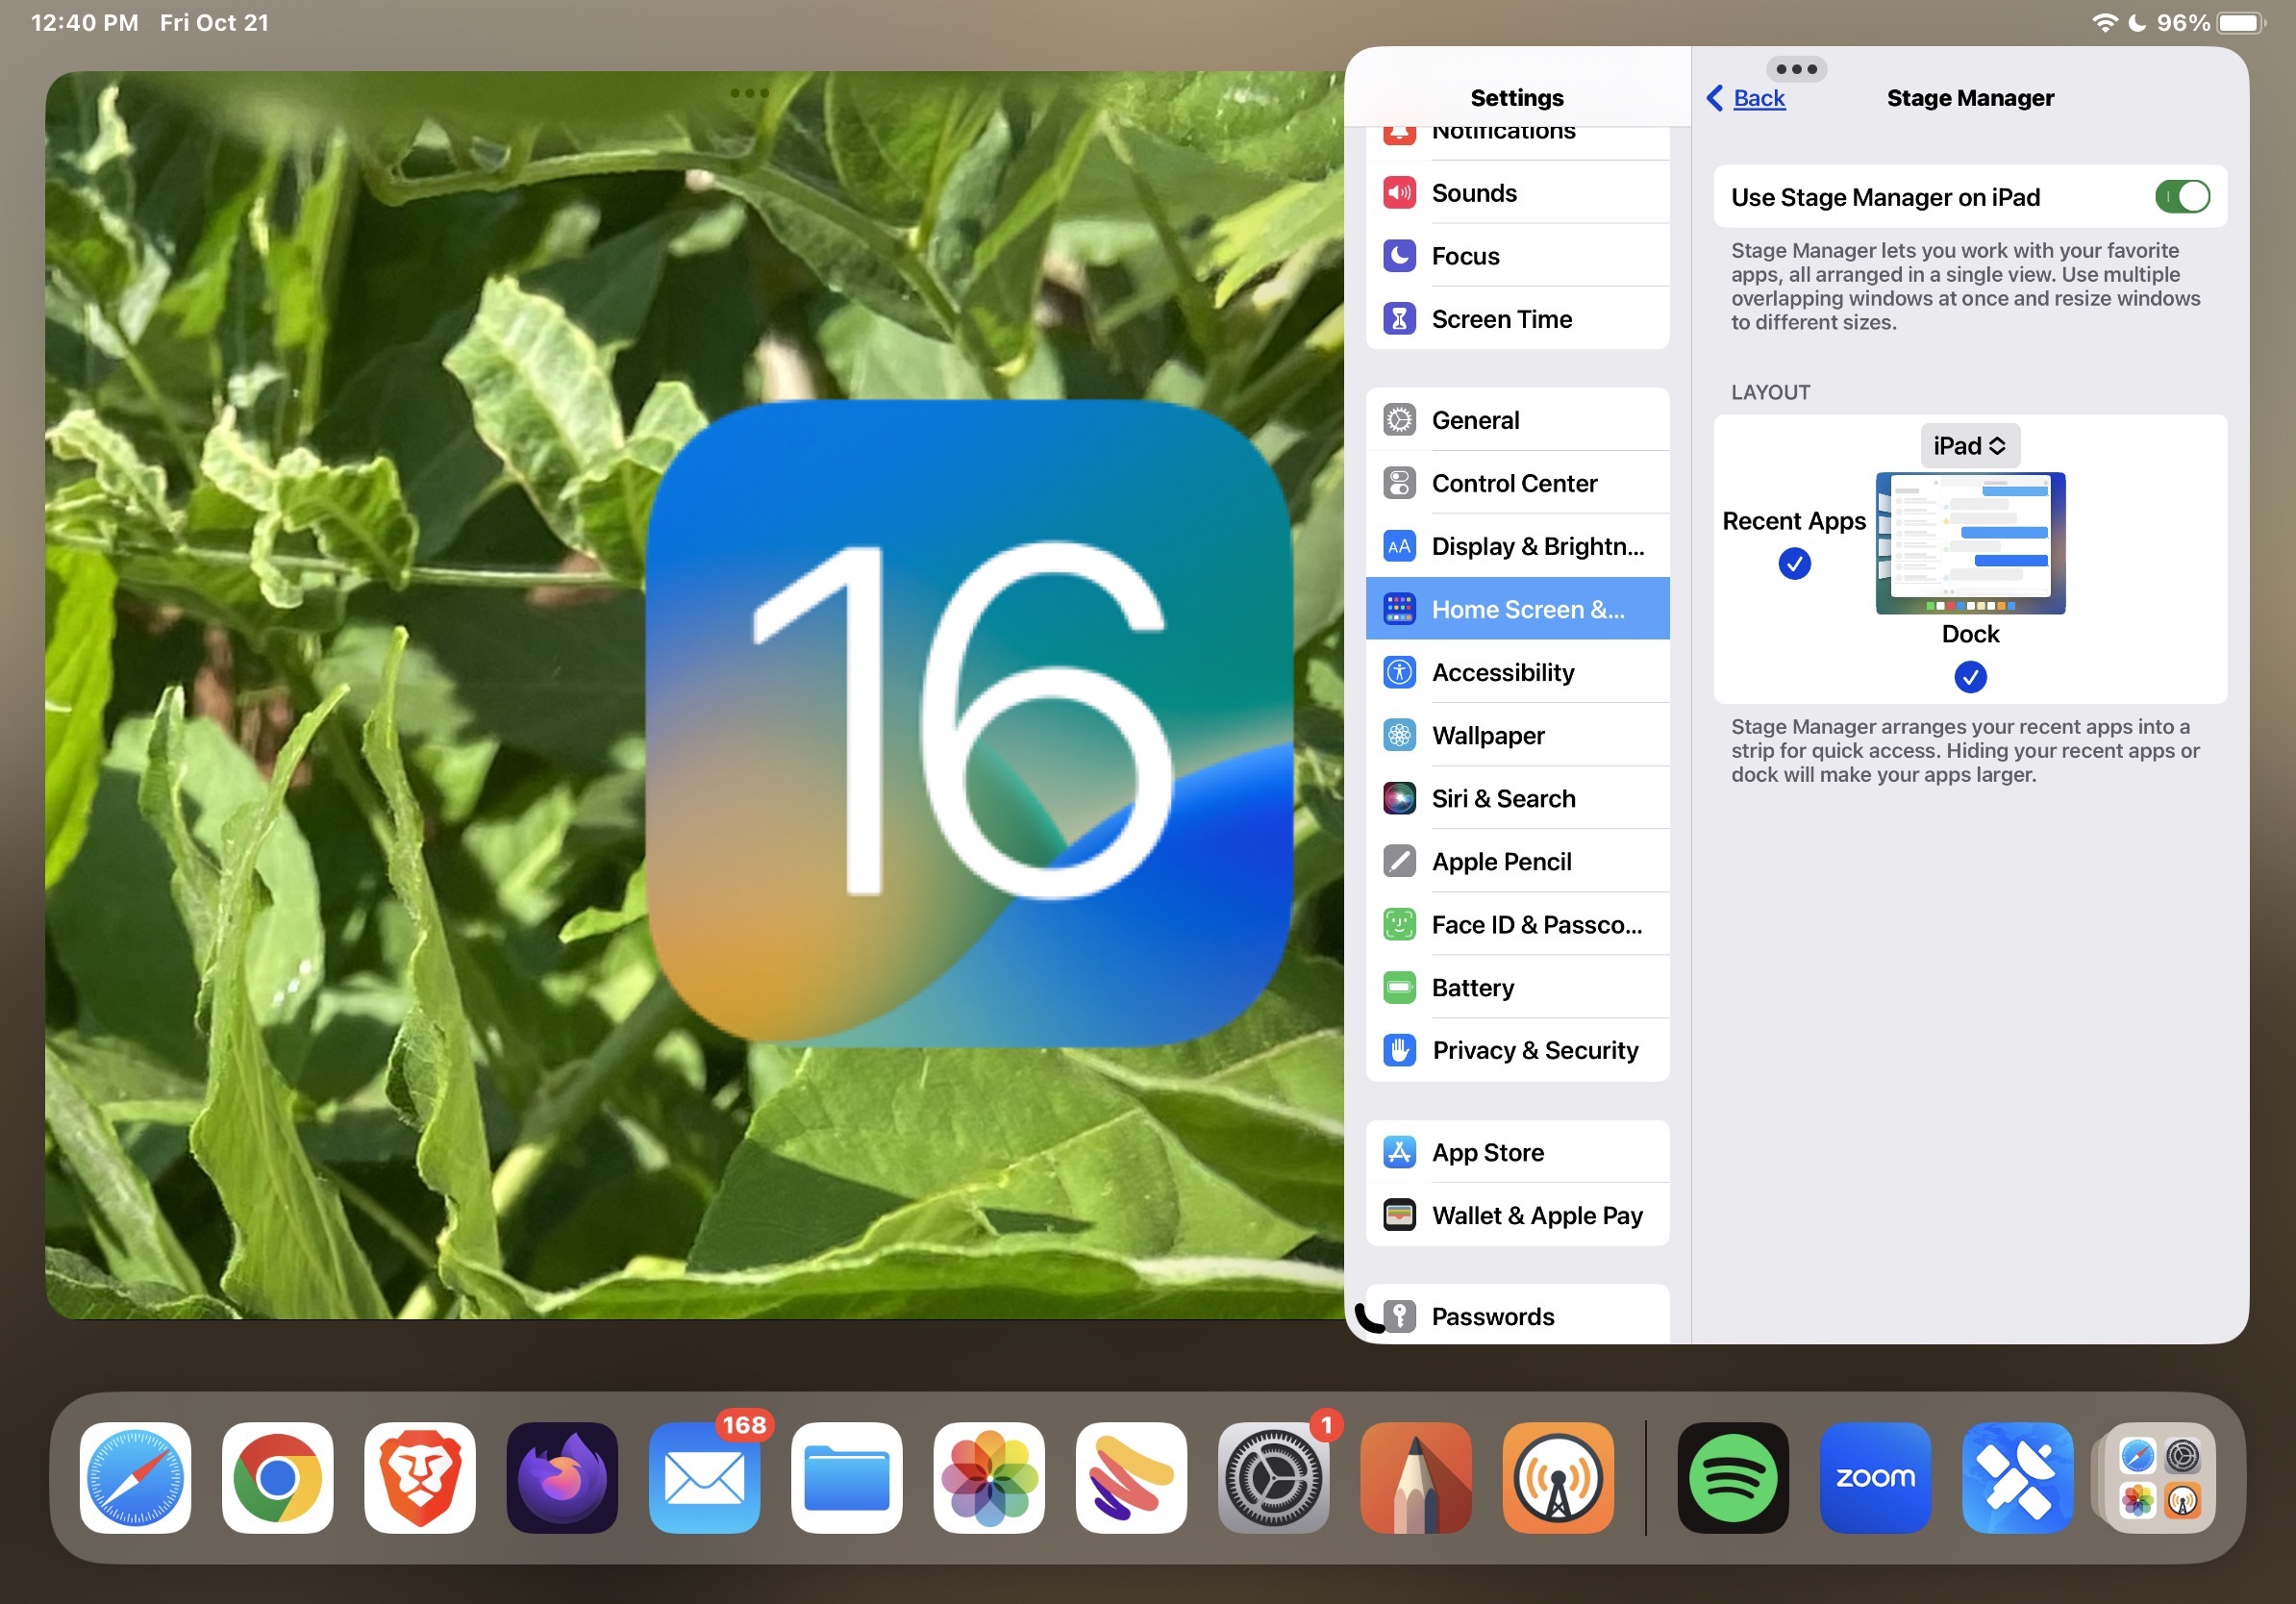Open Passwords settings
This screenshot has width=2296, height=1604.
click(1517, 1315)
